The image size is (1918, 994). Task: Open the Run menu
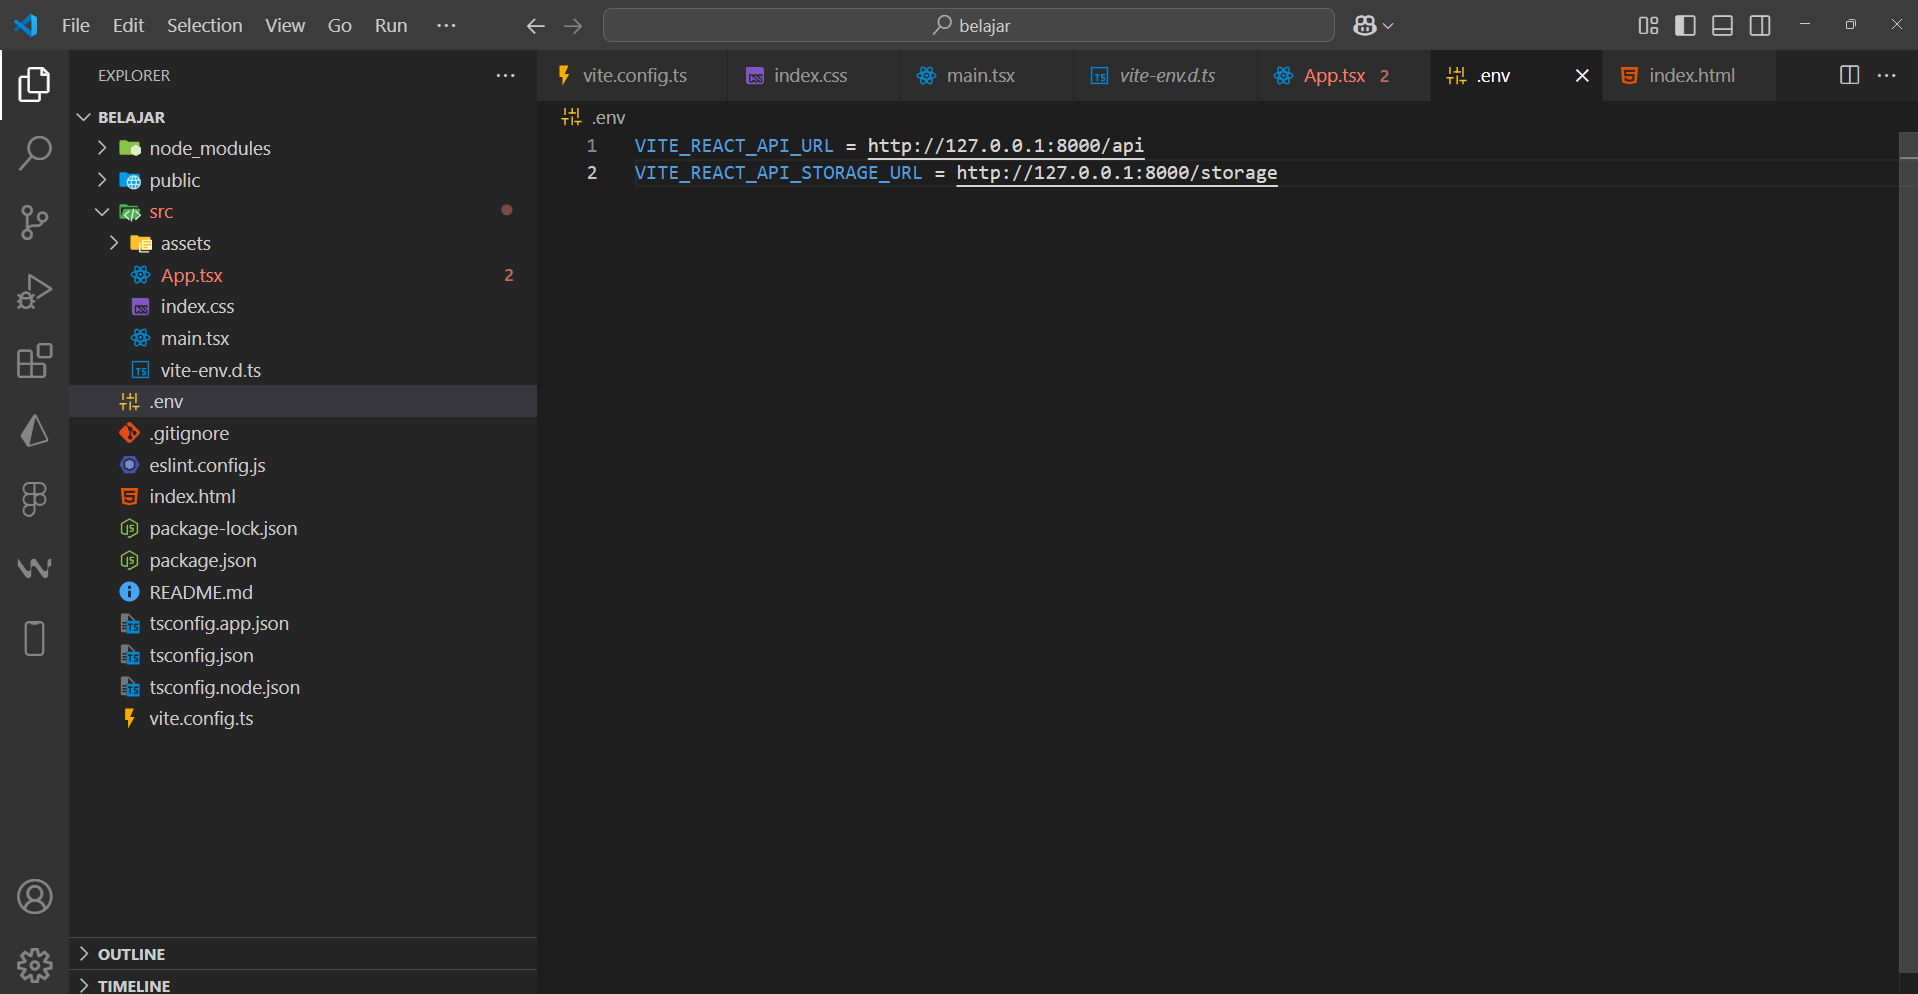point(391,26)
